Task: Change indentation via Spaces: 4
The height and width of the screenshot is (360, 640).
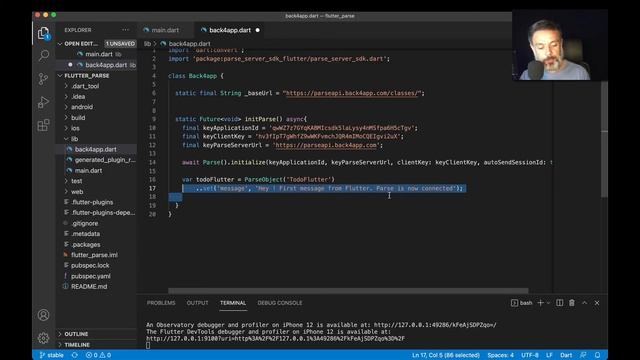Action: tap(500, 355)
